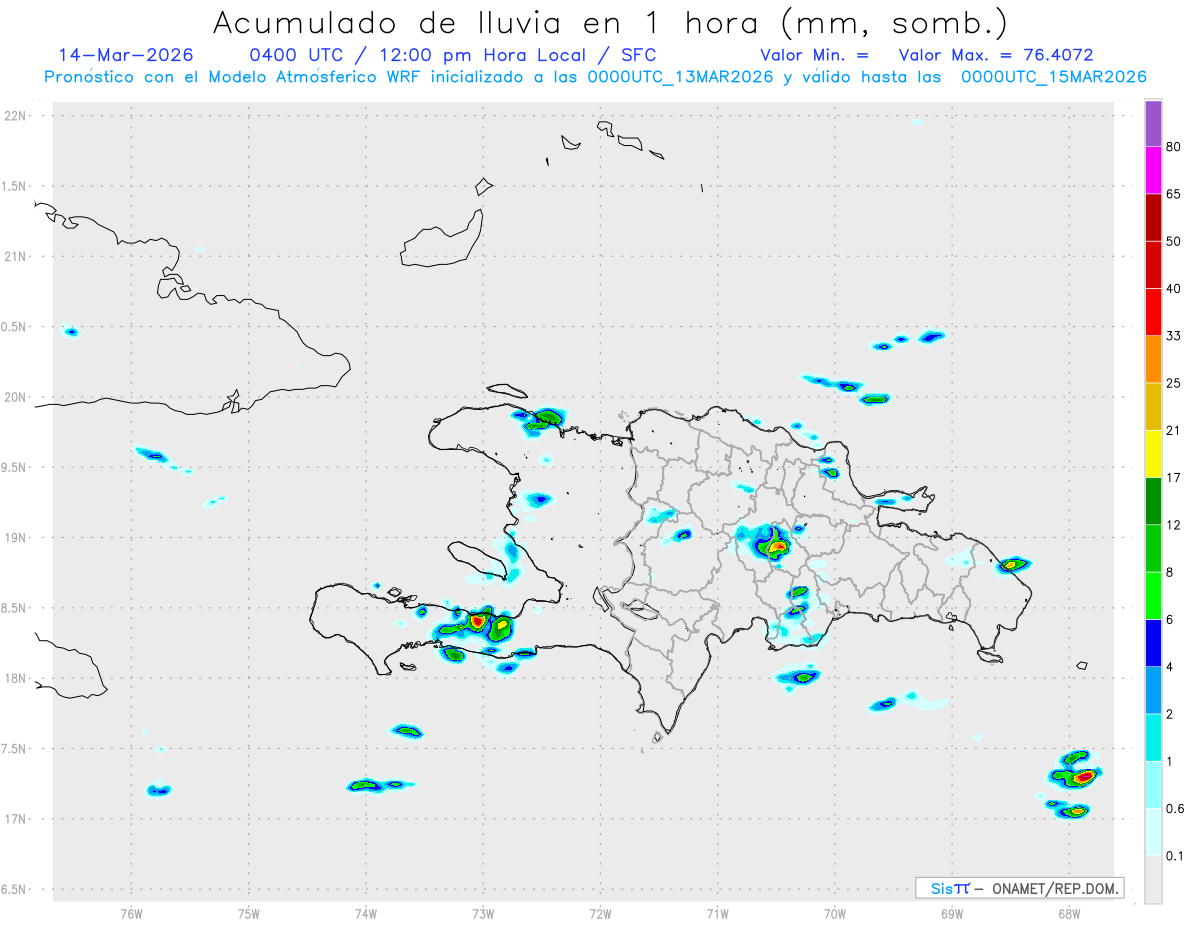Click the gold swatch between 21 and 25
This screenshot has width=1200, height=927.
(1153, 407)
